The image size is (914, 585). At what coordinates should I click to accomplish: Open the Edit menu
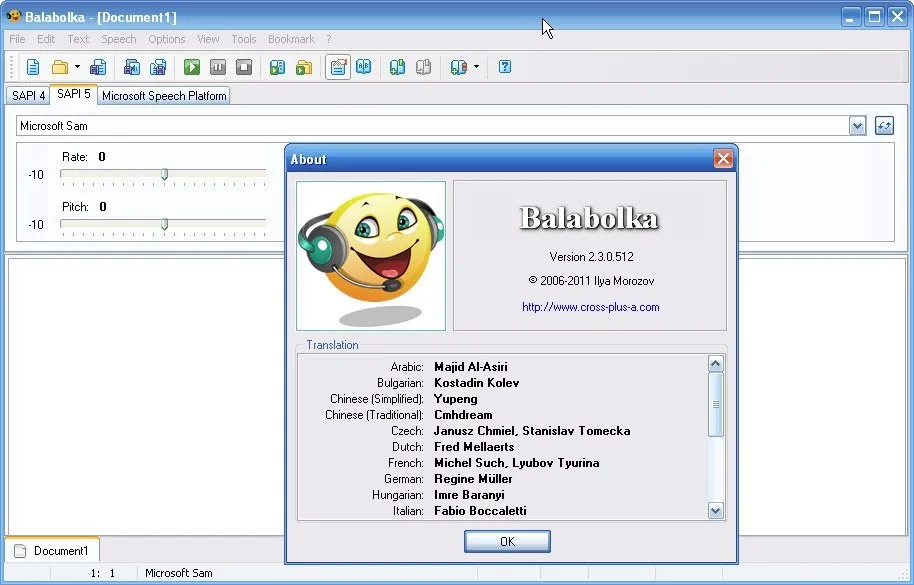[46, 39]
